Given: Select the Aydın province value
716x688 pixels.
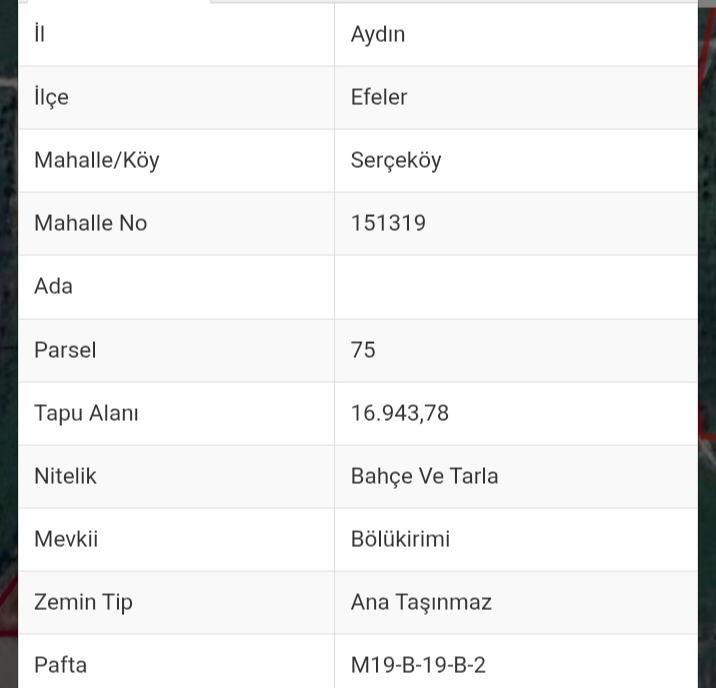Looking at the screenshot, I should [378, 34].
